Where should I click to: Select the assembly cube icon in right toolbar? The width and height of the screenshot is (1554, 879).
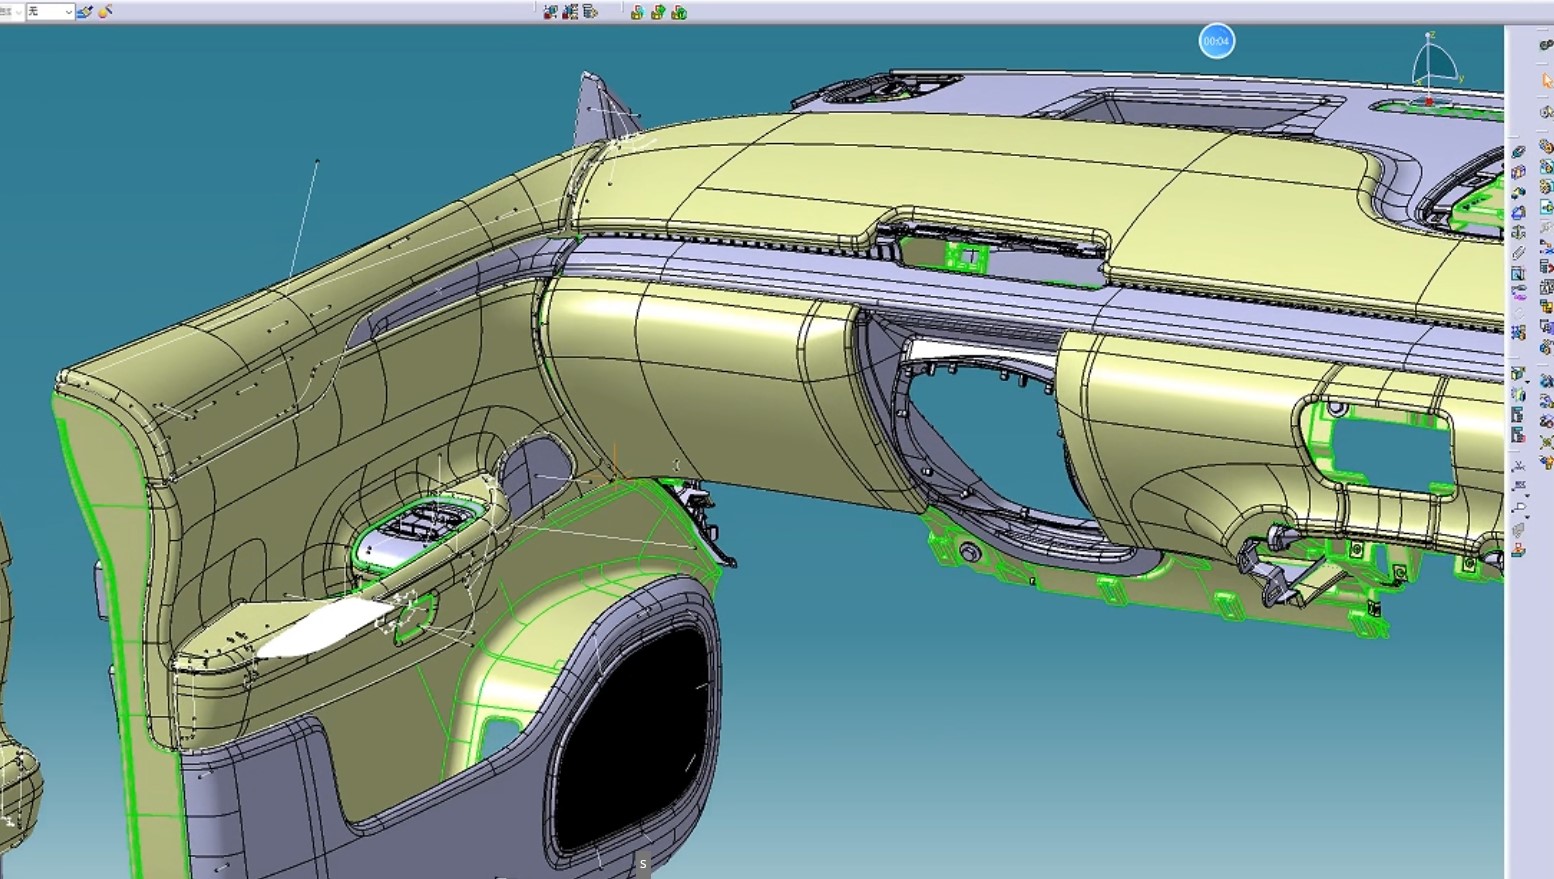pos(1518,373)
